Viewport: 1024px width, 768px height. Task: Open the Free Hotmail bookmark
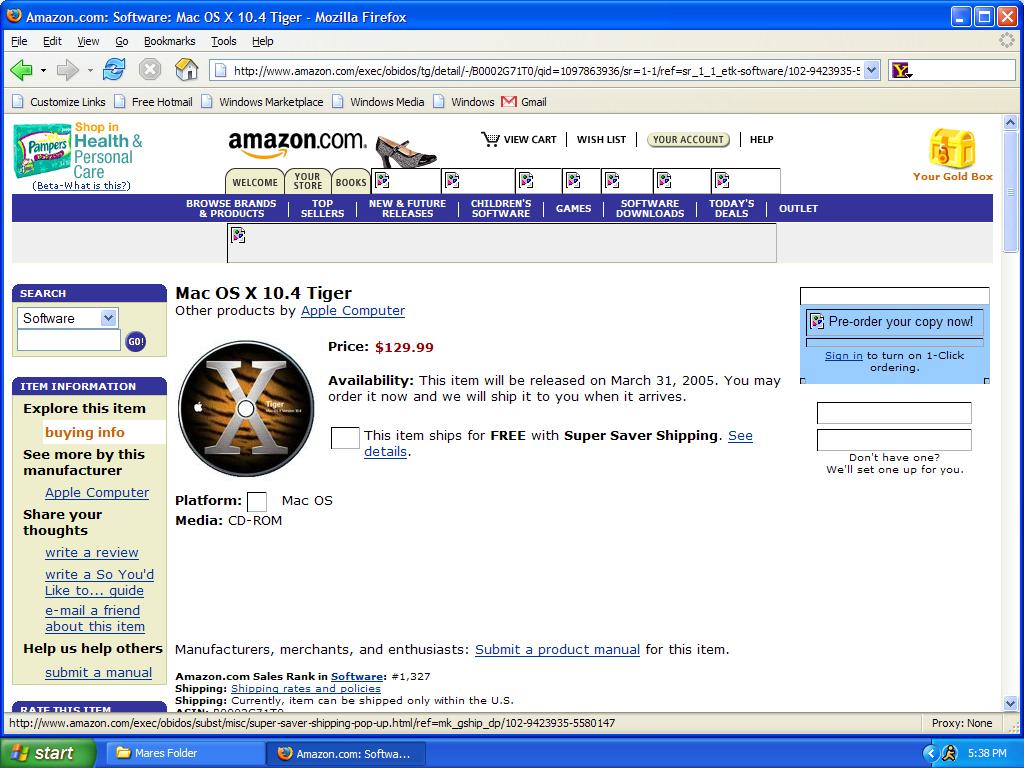click(154, 102)
